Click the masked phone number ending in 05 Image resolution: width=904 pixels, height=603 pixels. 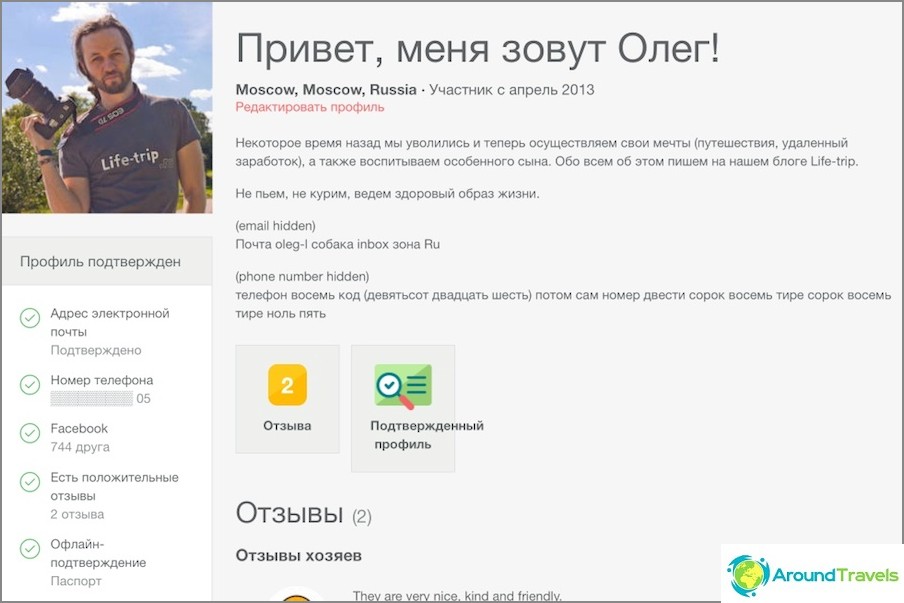[x=100, y=398]
